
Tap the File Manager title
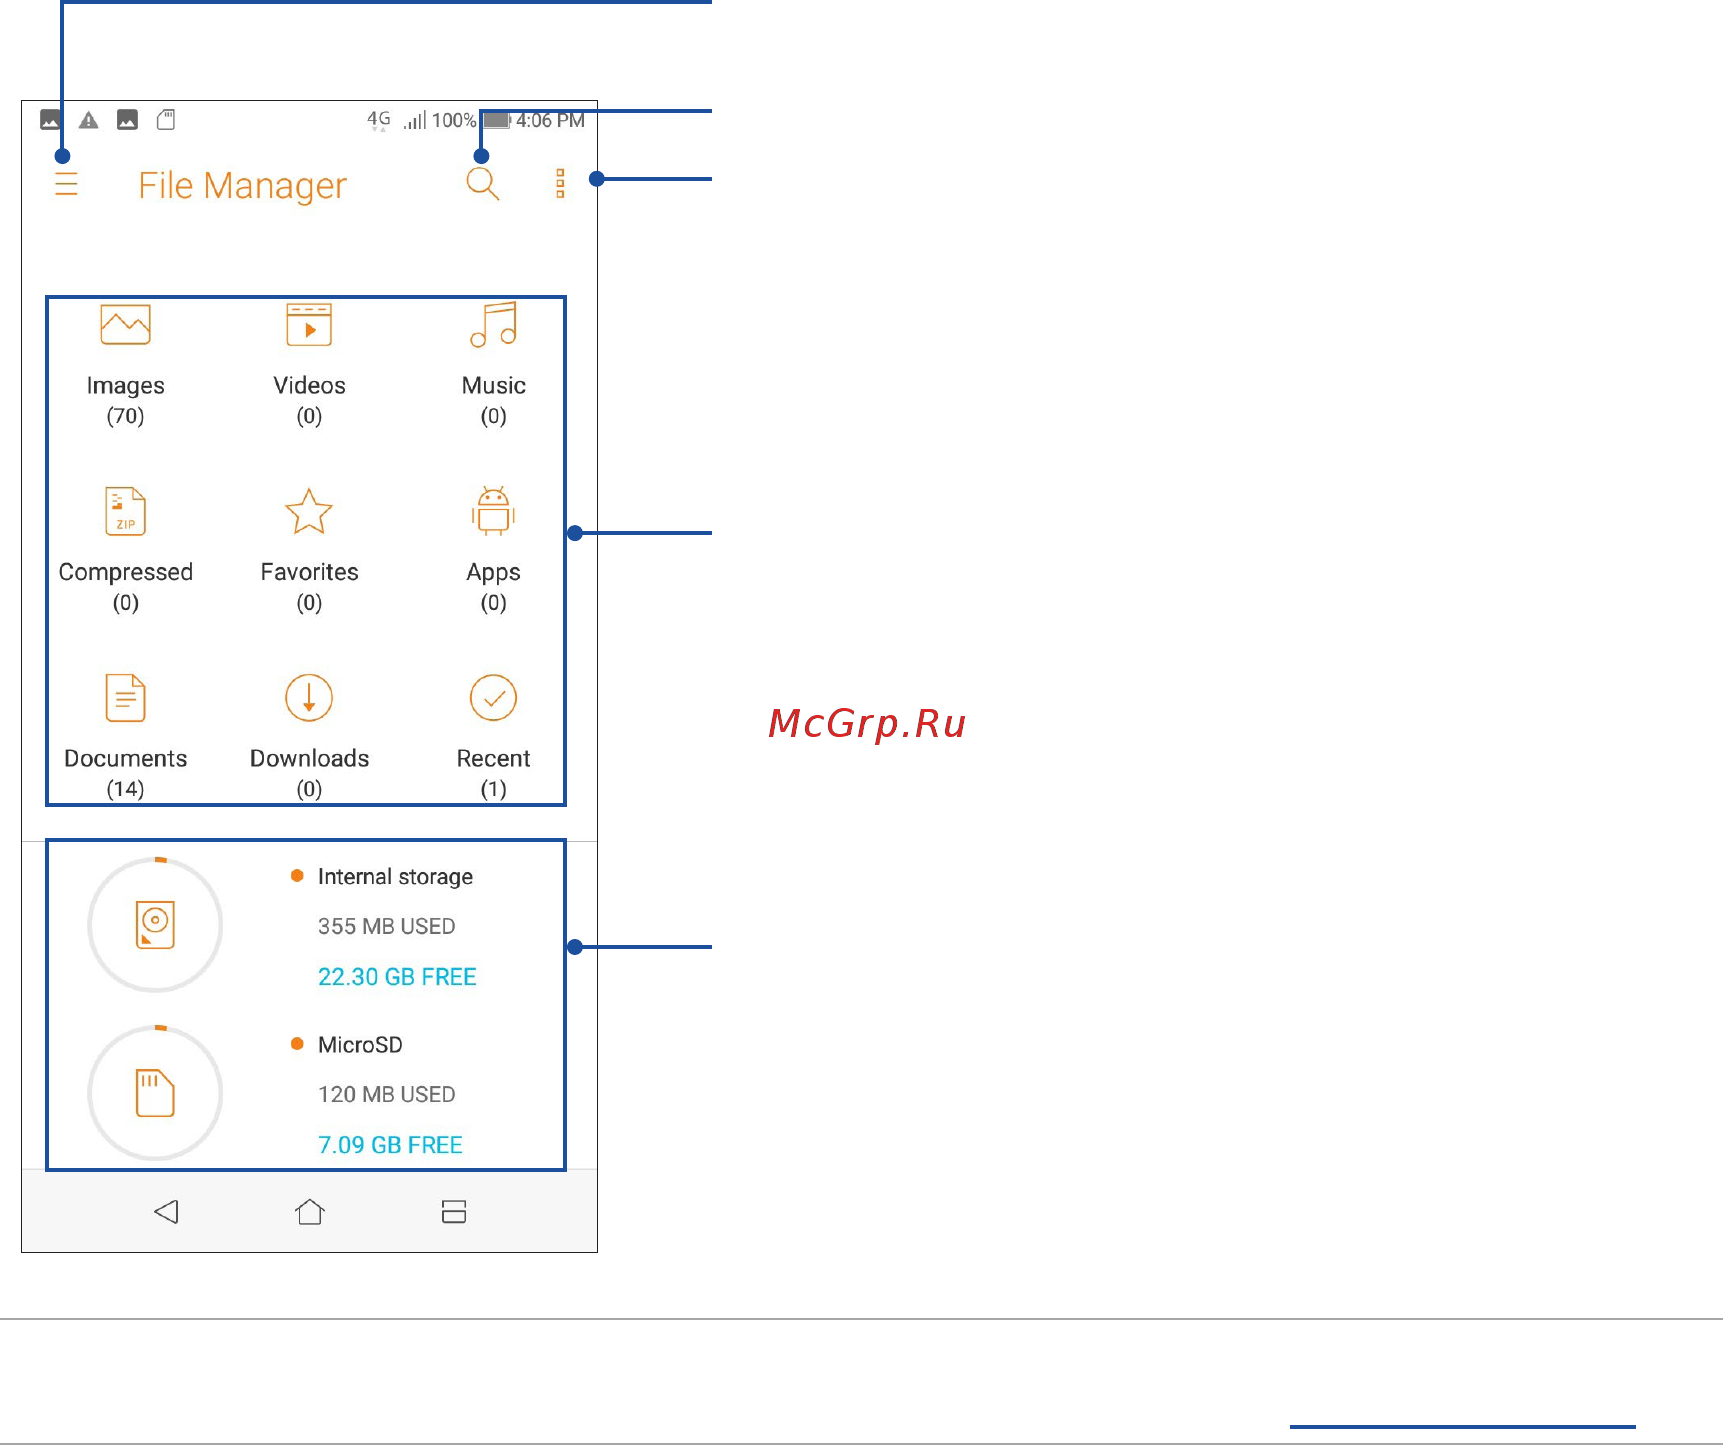tap(243, 186)
